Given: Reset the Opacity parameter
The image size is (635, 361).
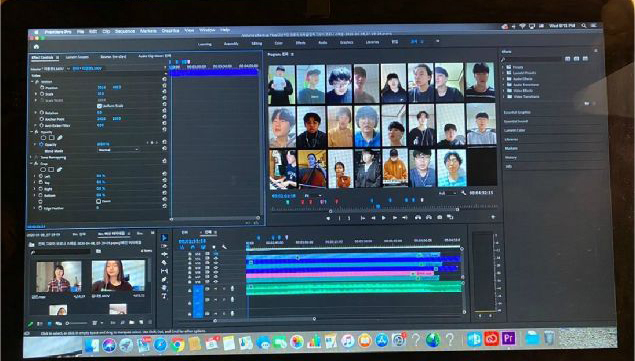Looking at the screenshot, I should (x=164, y=142).
